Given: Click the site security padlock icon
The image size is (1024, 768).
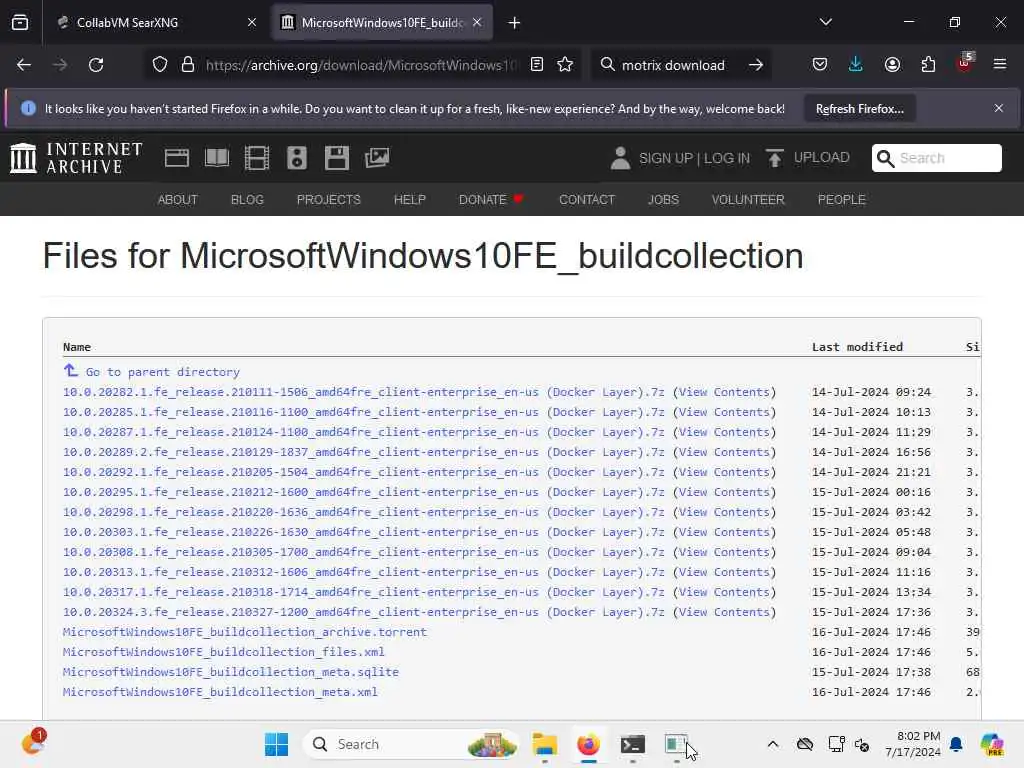Looking at the screenshot, I should 188,65.
